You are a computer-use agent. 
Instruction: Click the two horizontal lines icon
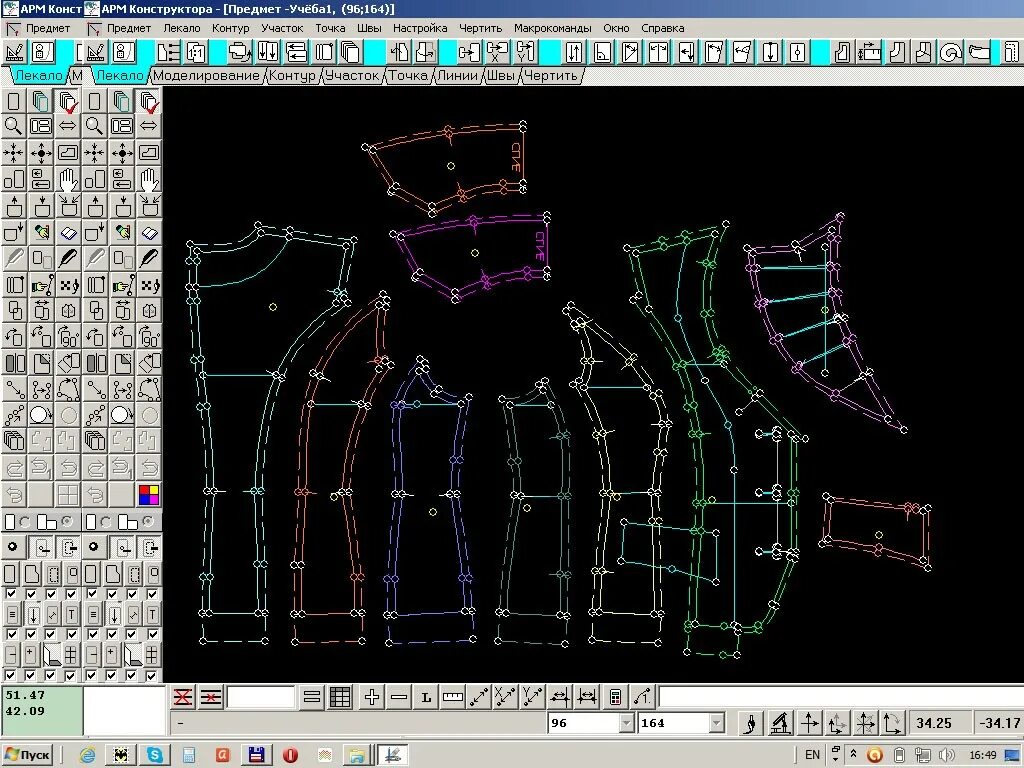(x=312, y=697)
